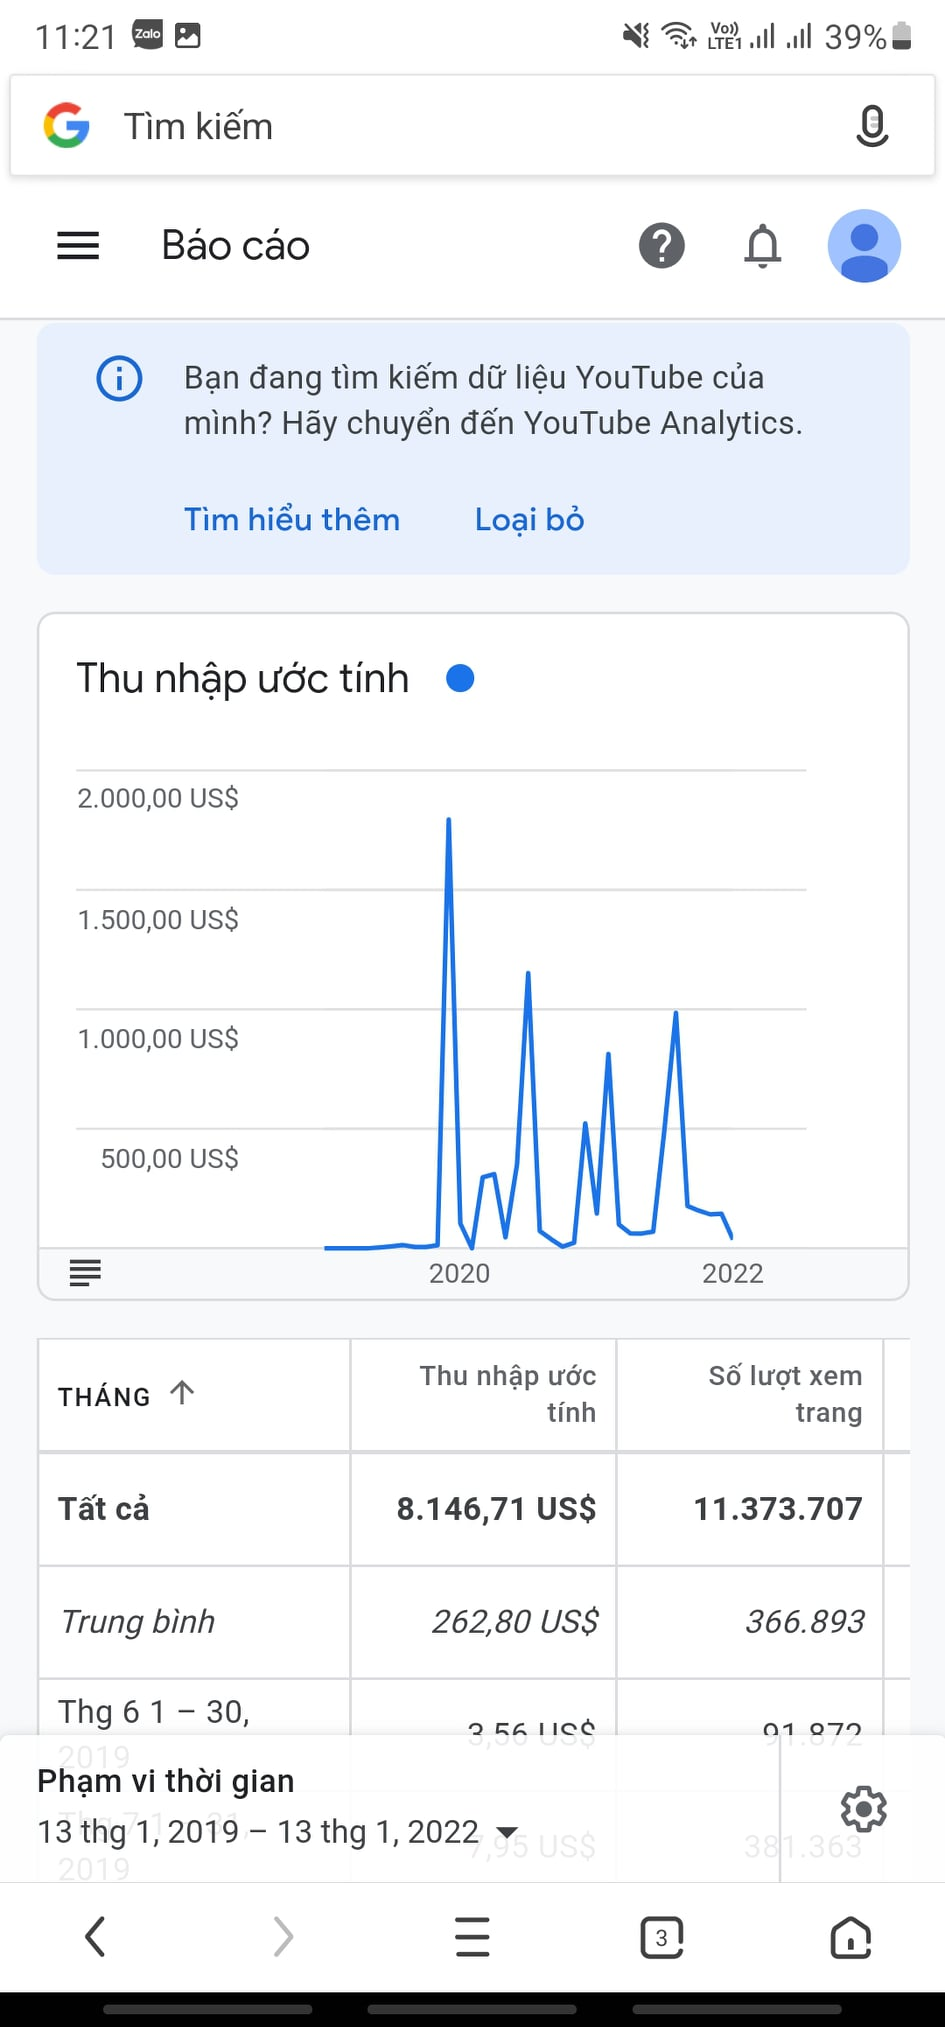
Task: Click the 2020 x-axis label
Action: coord(459,1273)
